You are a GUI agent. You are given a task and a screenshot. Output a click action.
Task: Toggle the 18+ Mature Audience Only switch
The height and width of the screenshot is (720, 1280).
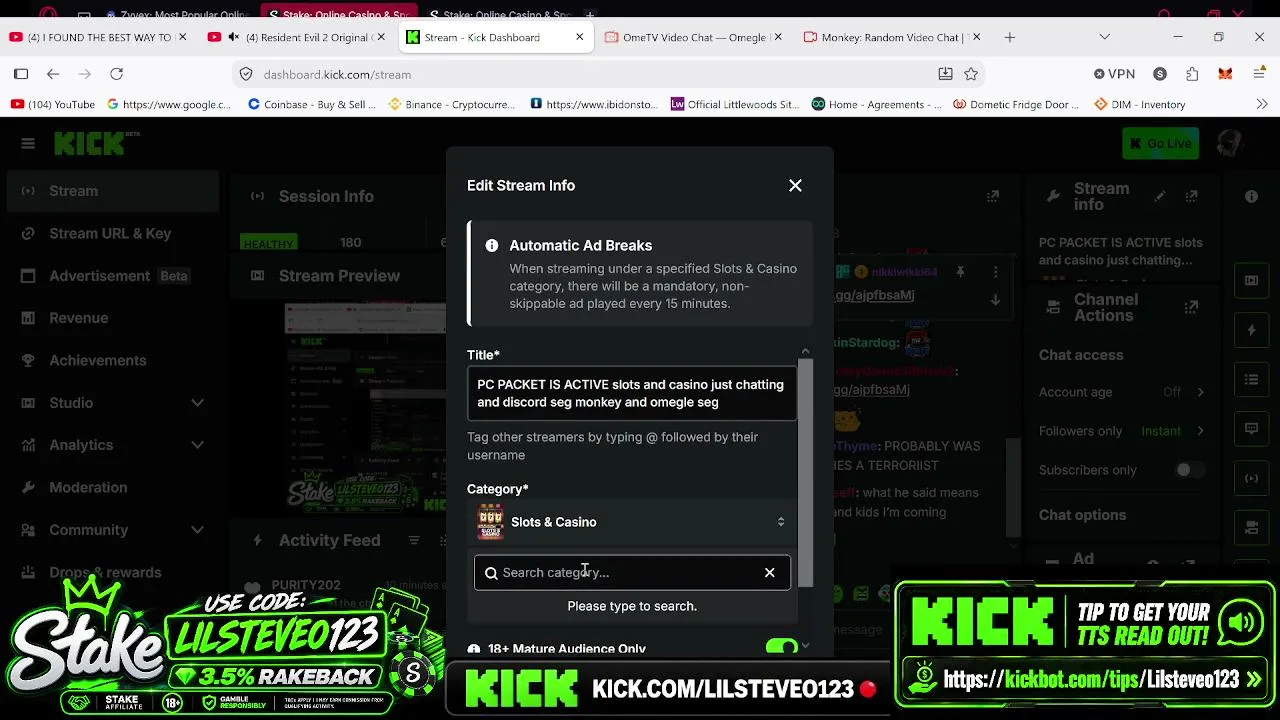[x=782, y=648]
